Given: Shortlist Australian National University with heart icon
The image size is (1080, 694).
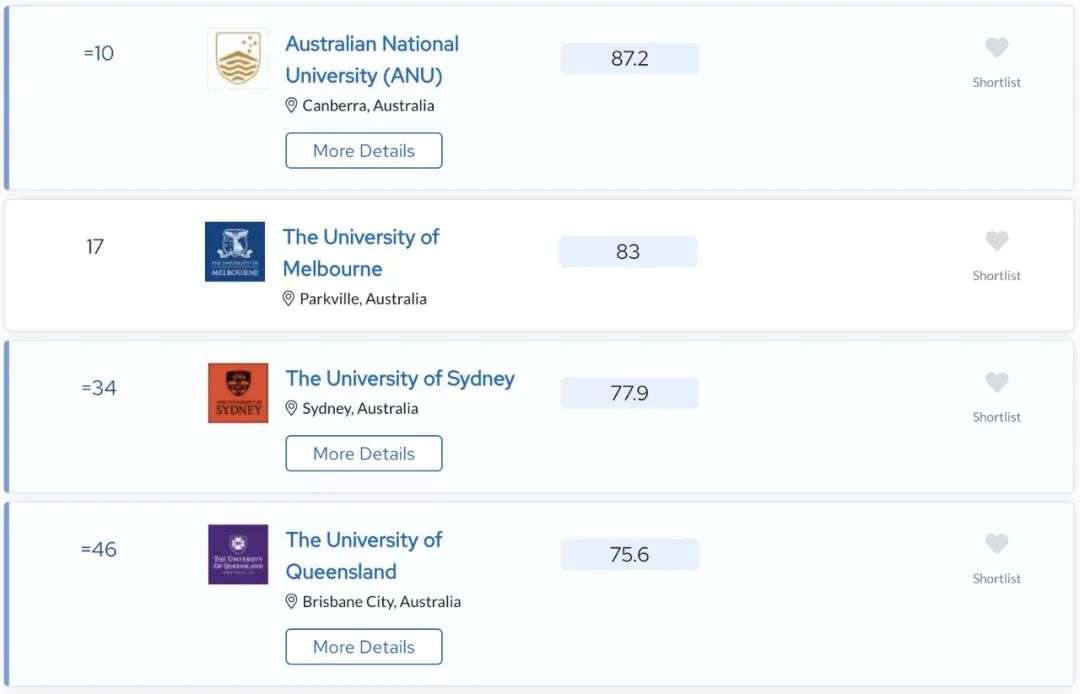Looking at the screenshot, I should click(x=996, y=48).
